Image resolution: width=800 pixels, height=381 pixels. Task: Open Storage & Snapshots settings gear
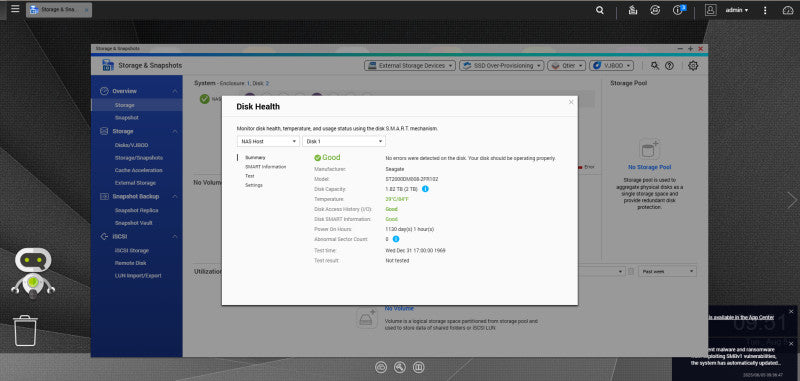click(x=693, y=65)
